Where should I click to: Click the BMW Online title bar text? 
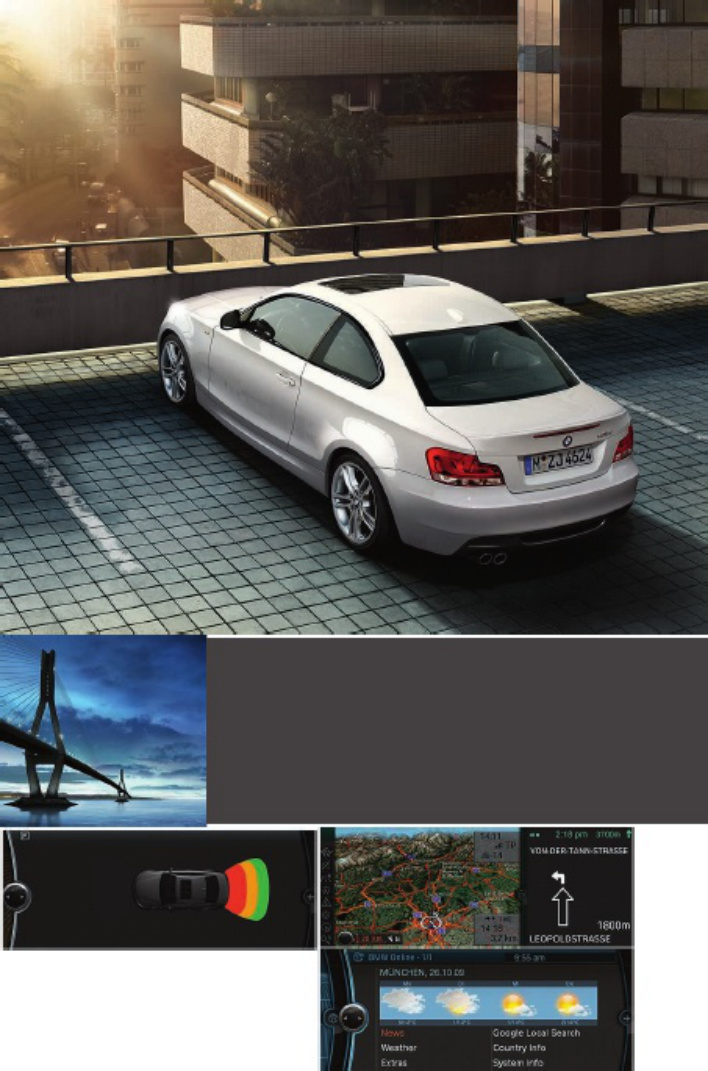400,958
